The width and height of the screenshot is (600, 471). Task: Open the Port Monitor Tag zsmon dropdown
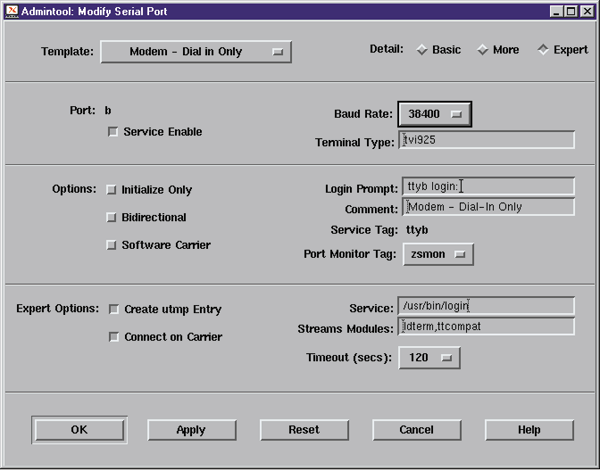437,255
